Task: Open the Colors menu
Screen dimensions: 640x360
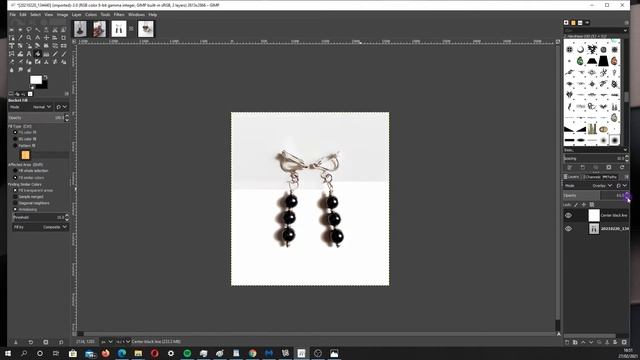Action: tap(91, 15)
